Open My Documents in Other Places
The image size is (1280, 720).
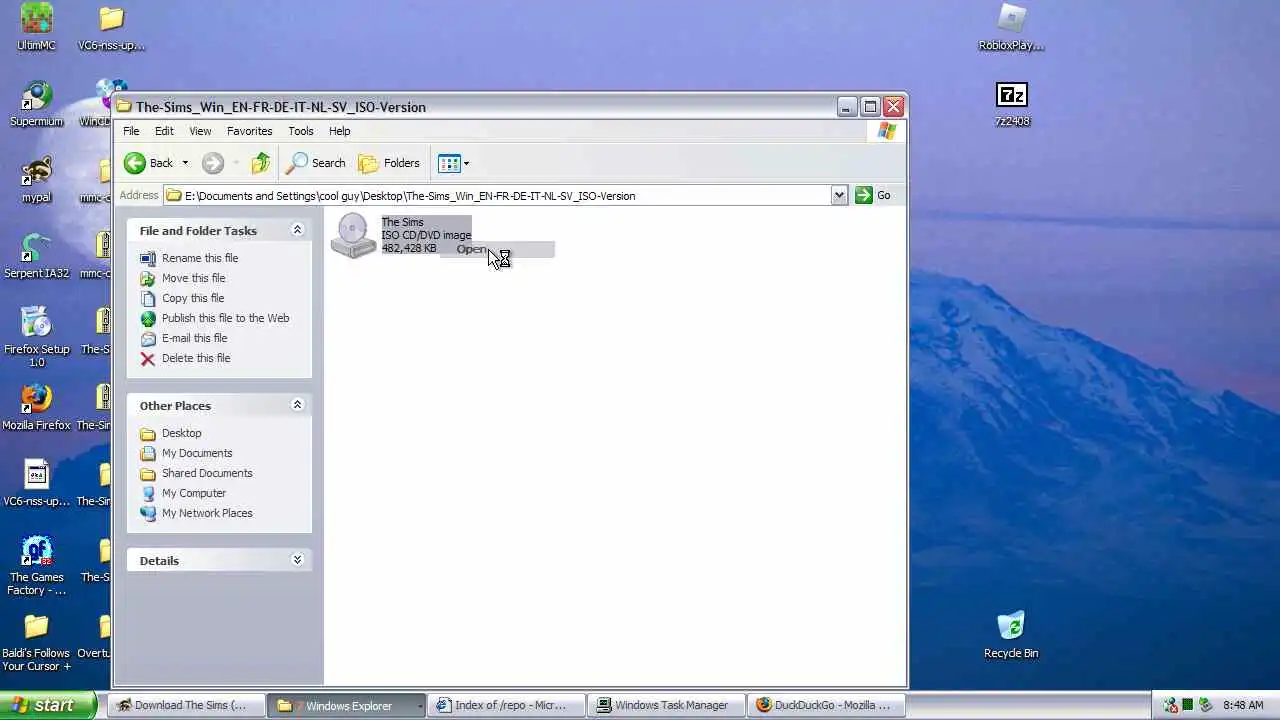197,453
